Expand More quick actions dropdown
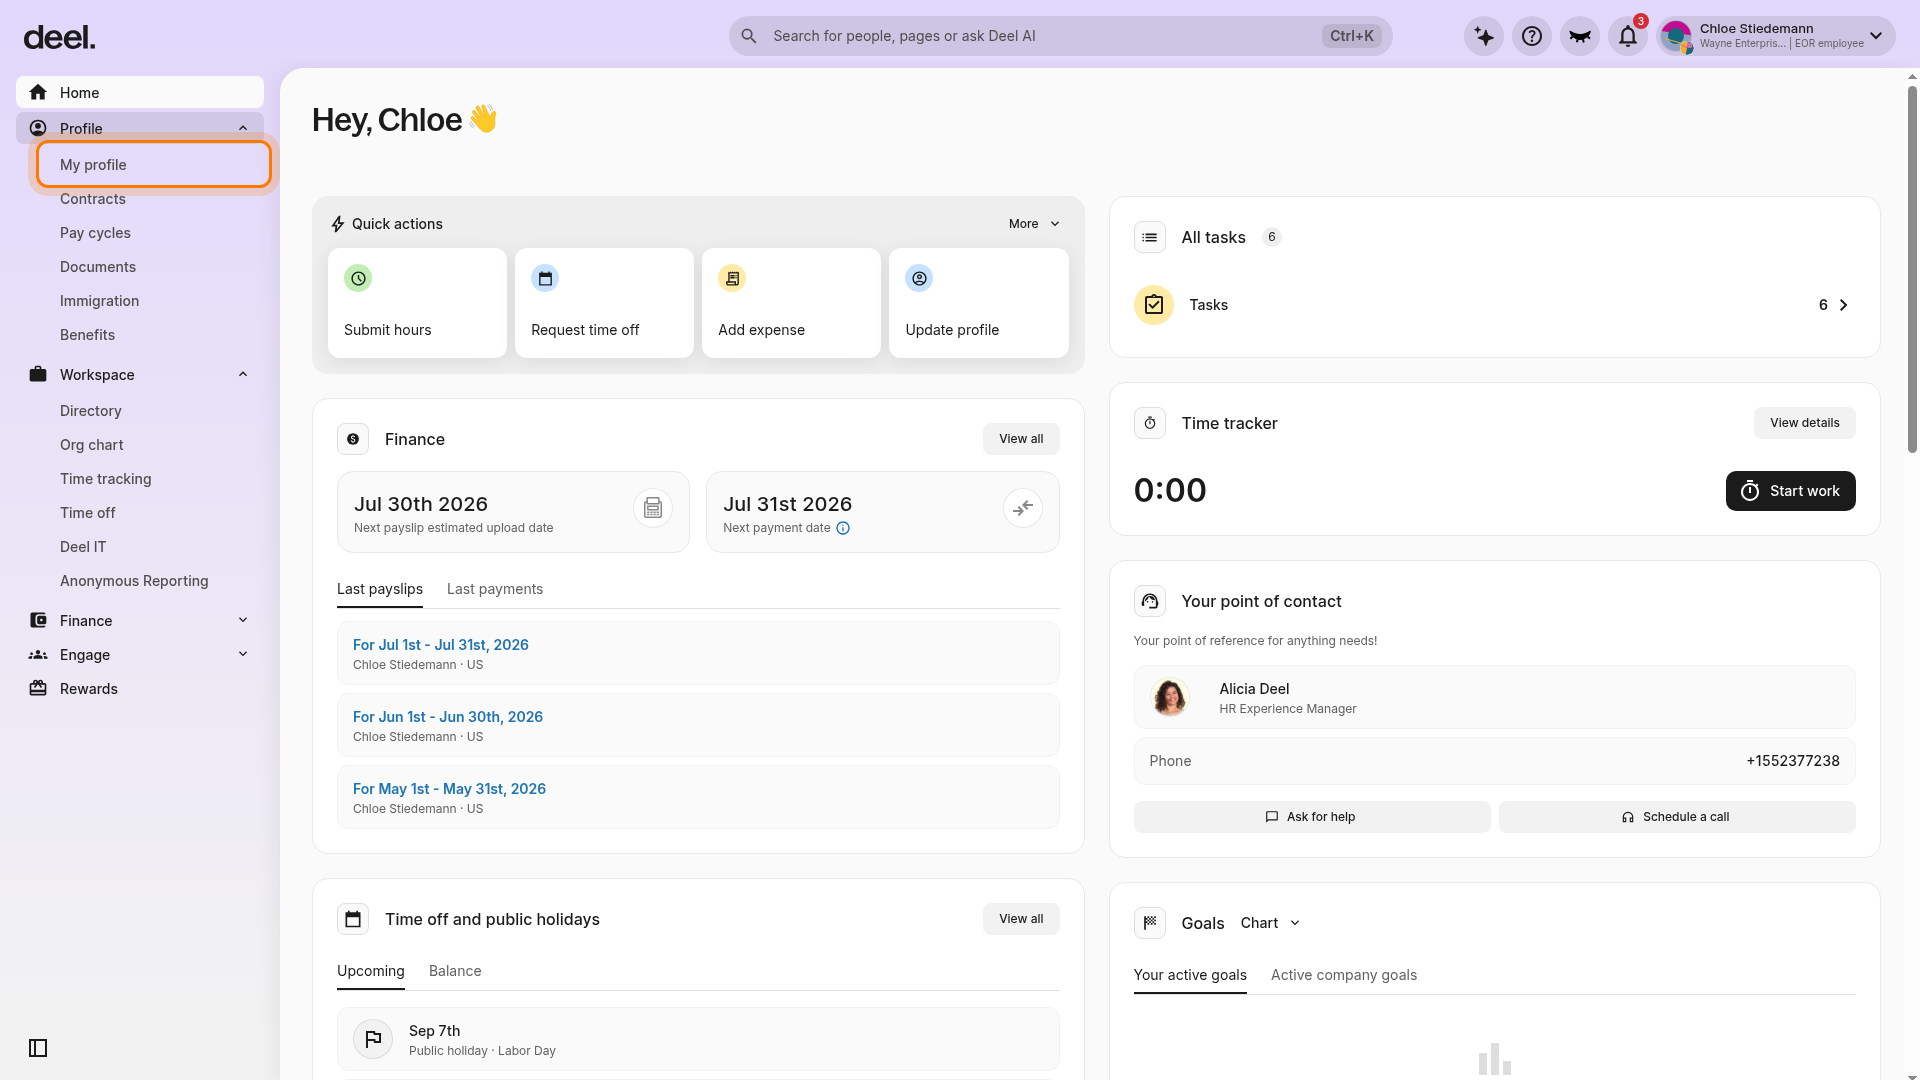The height and width of the screenshot is (1080, 1920). [1034, 224]
